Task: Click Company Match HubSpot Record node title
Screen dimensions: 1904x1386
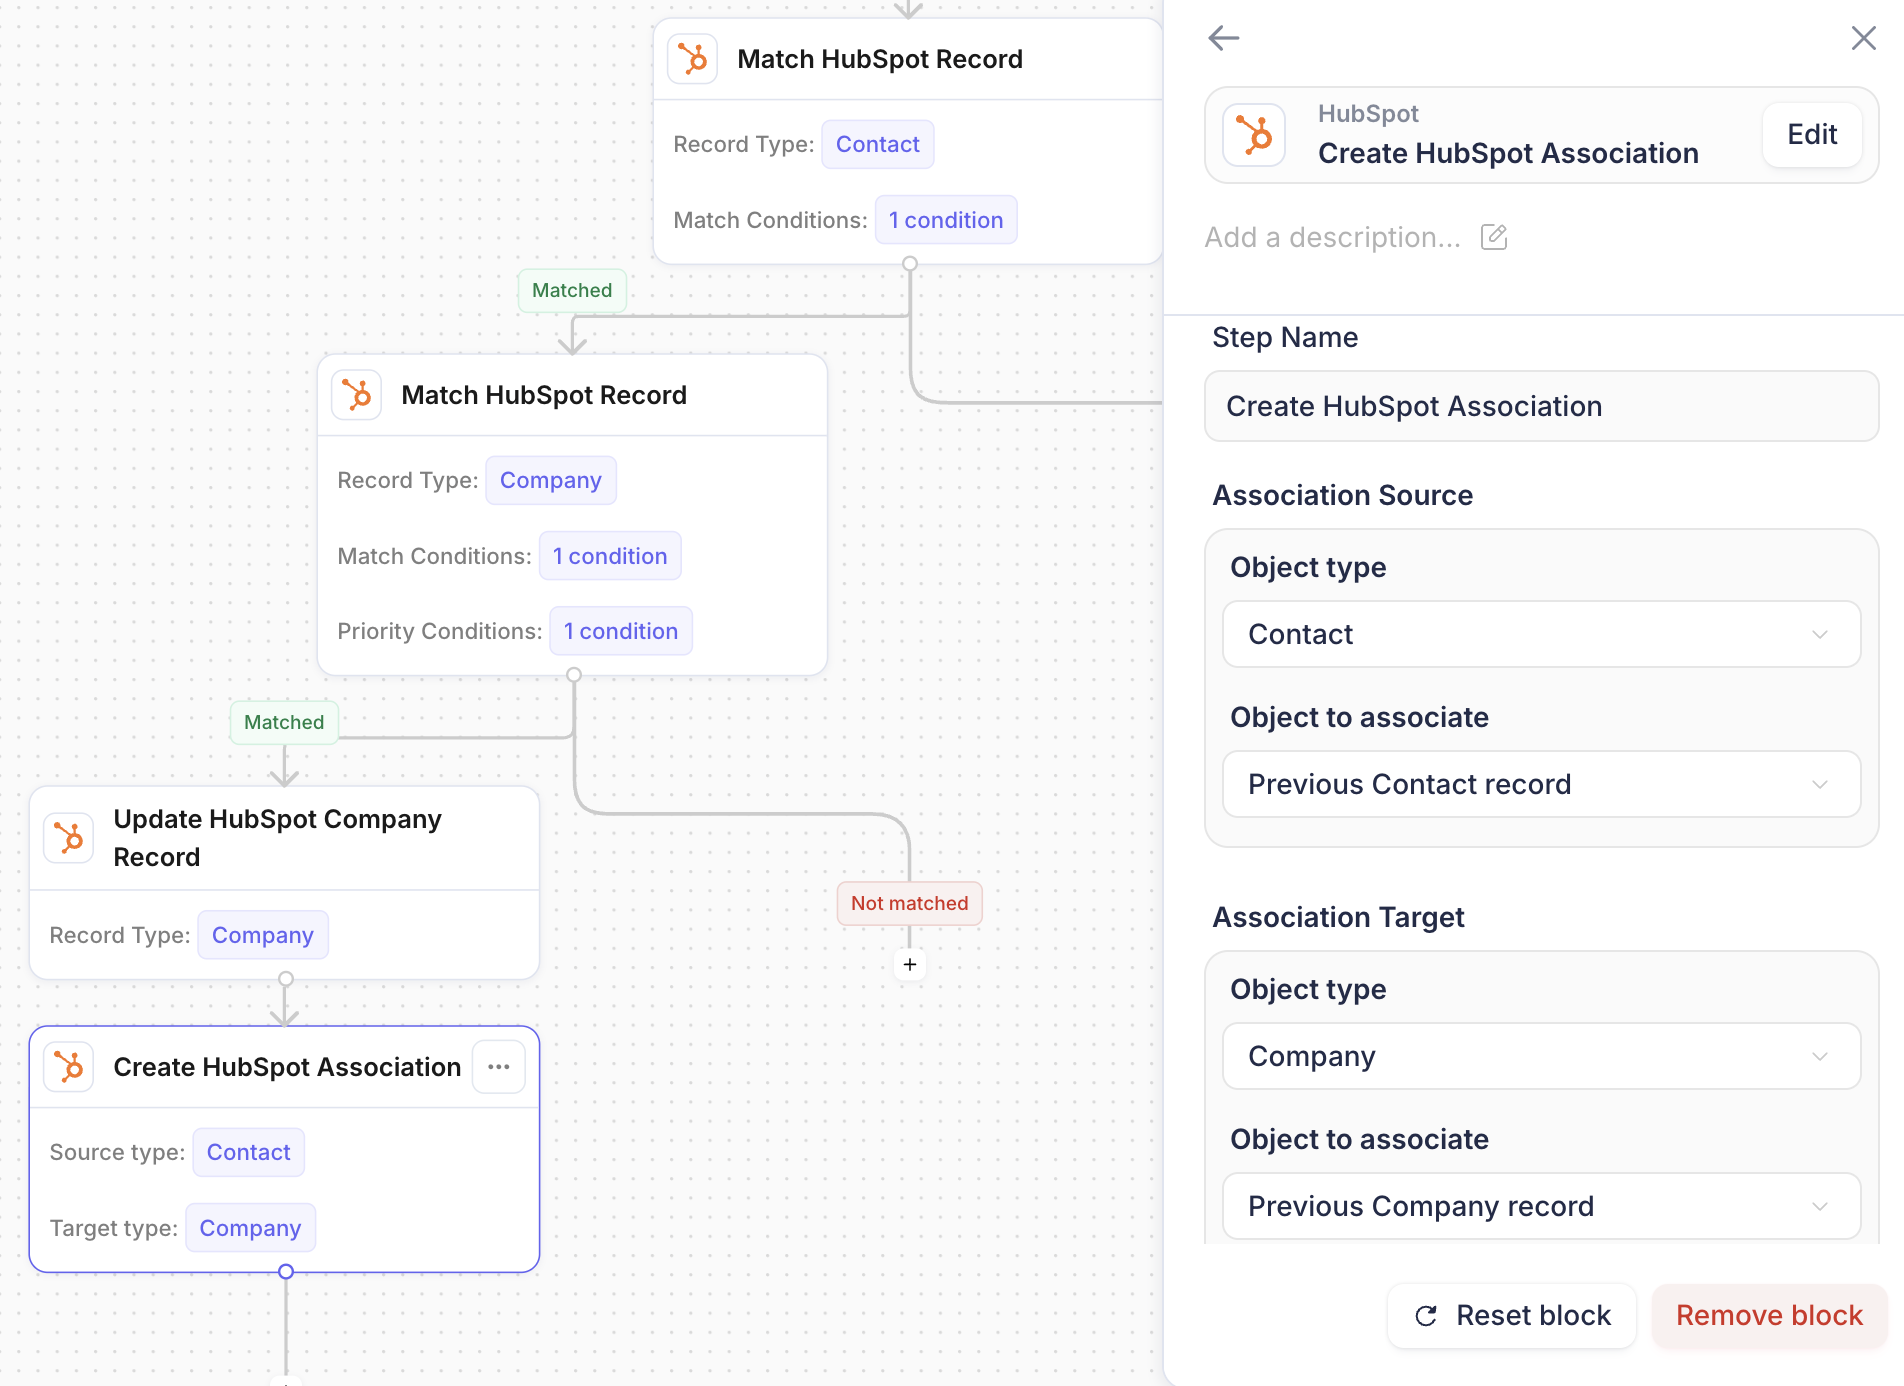Action: point(544,395)
